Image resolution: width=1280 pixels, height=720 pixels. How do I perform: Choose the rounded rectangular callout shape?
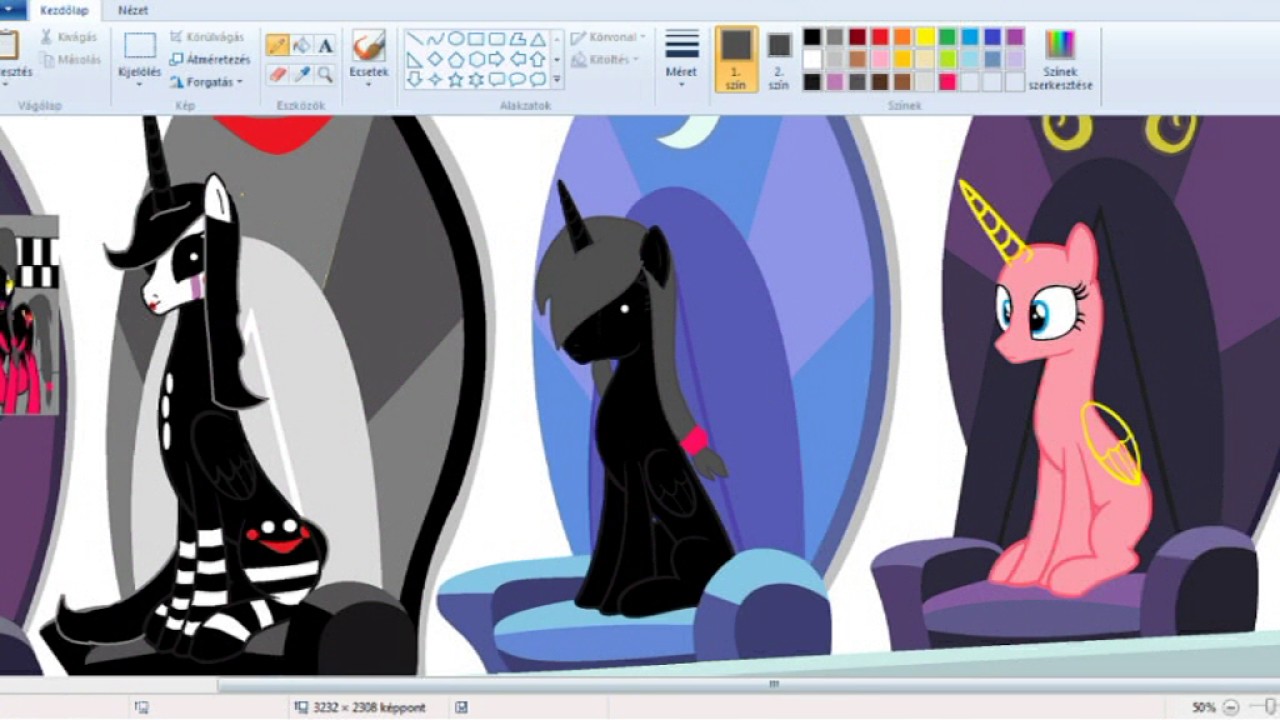click(x=497, y=79)
